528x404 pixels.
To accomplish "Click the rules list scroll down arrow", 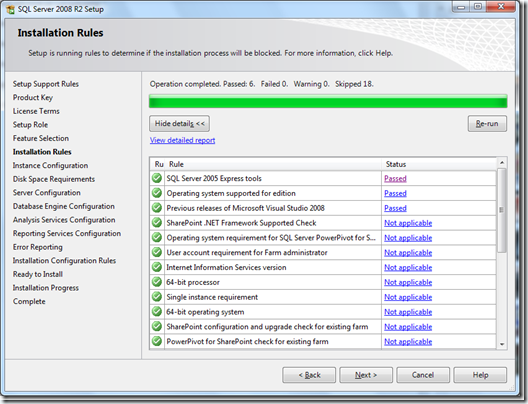I will (x=502, y=344).
